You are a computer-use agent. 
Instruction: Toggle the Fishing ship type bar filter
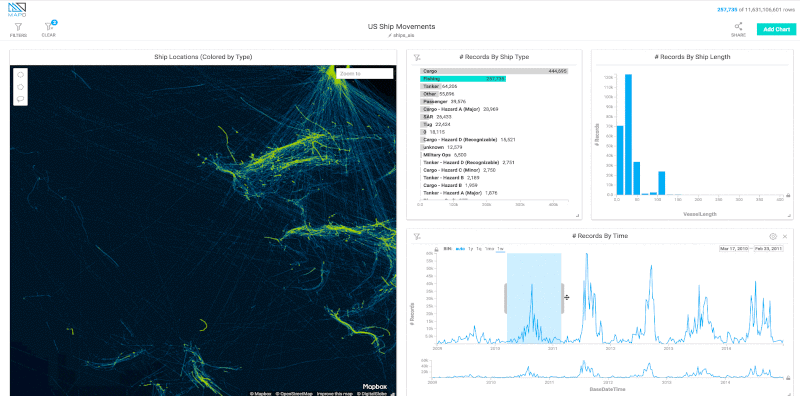[x=463, y=79]
